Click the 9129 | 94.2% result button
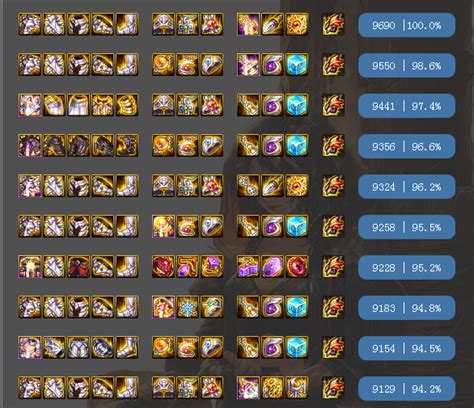 [407, 389]
